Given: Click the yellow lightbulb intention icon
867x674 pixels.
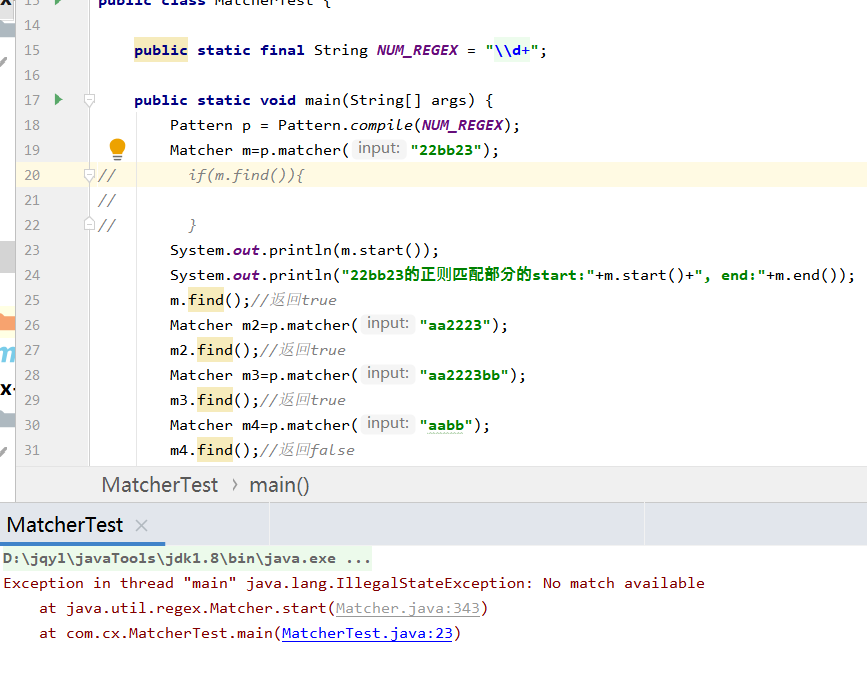Looking at the screenshot, I should pyautogui.click(x=117, y=149).
